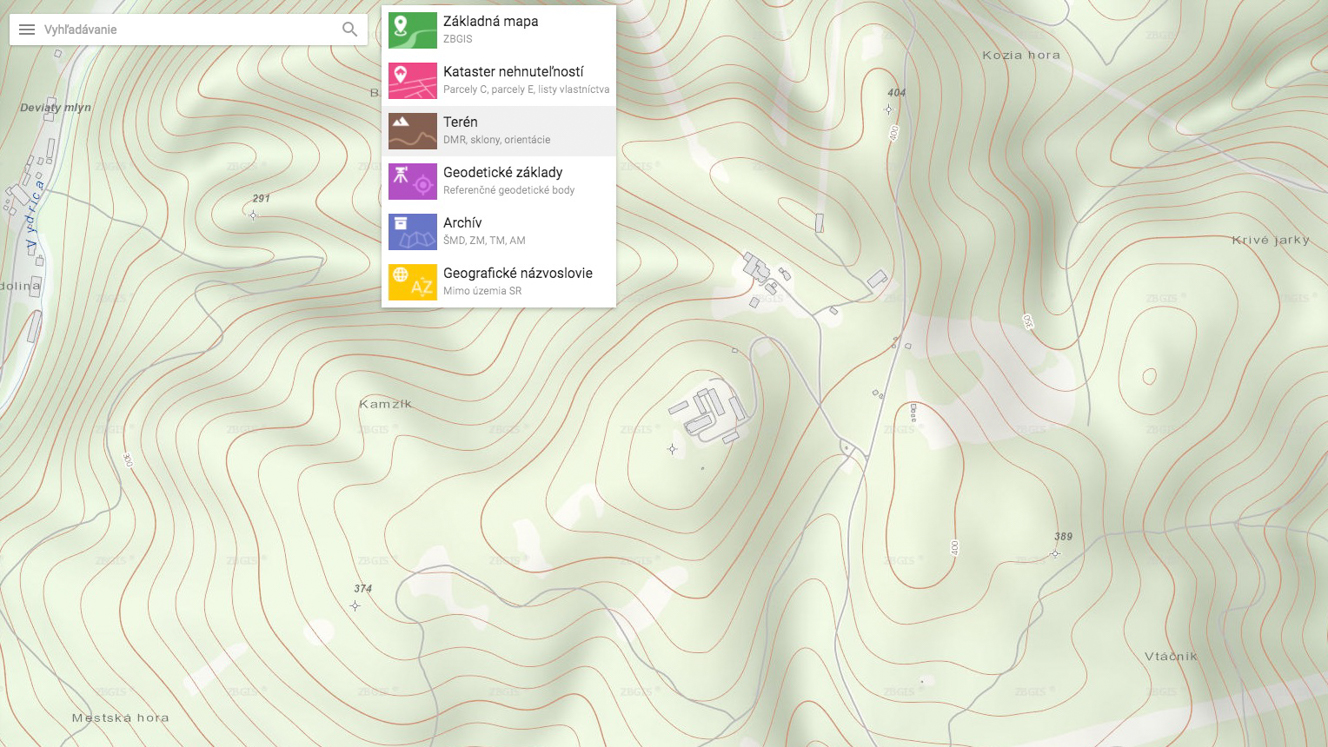The width and height of the screenshot is (1328, 747).
Task: Click the Deviaty mlyn map label
Action: [x=55, y=108]
